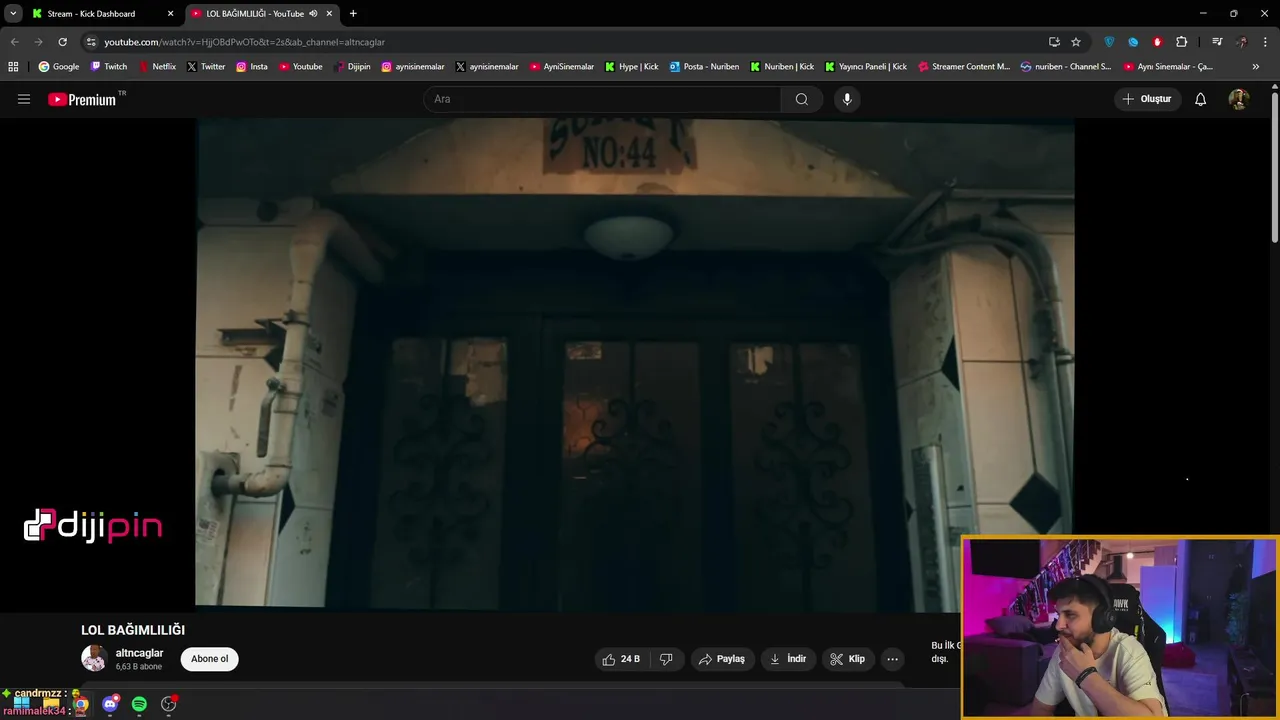Open Chrome extensions puzzle icon
The height and width of the screenshot is (720, 1280).
[x=1182, y=42]
